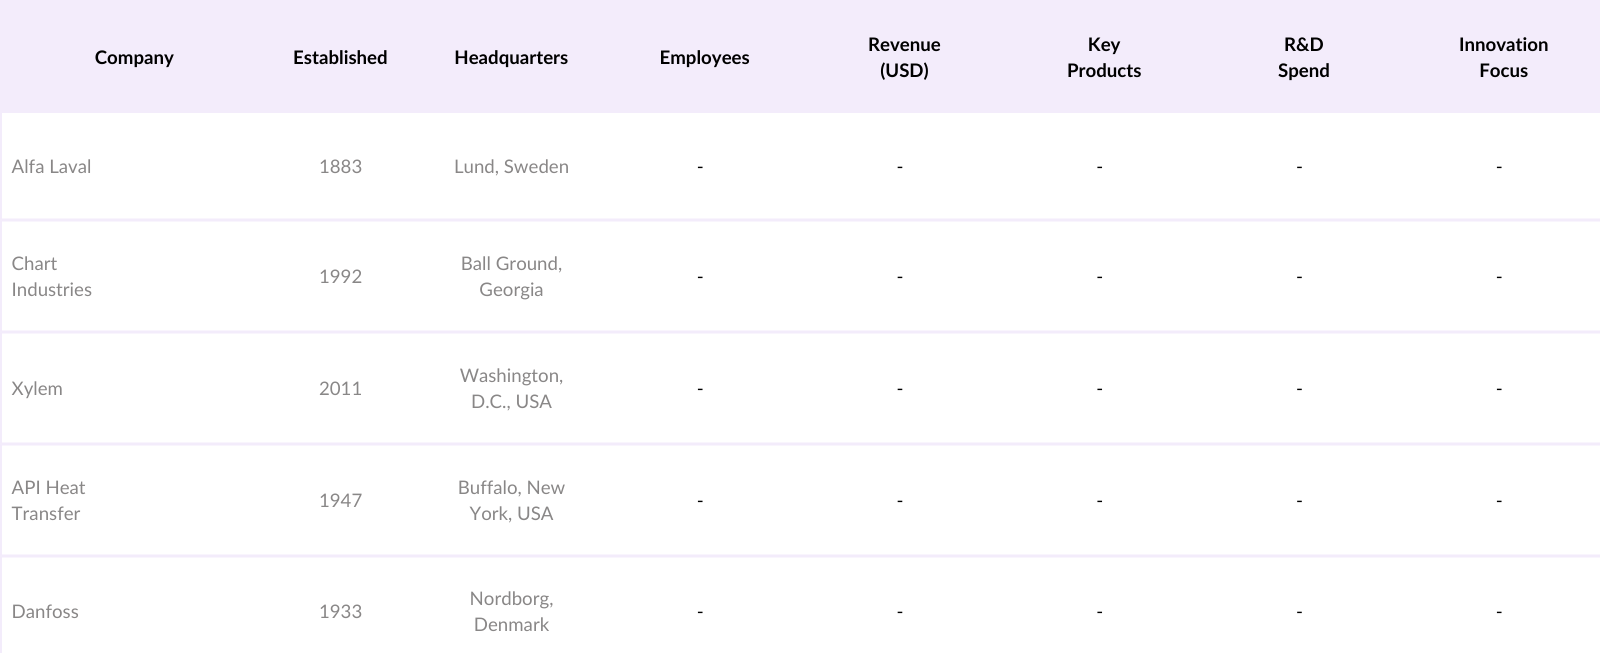1600x653 pixels.
Task: Select the Ball Ground, Georgia cell
Action: click(511, 277)
